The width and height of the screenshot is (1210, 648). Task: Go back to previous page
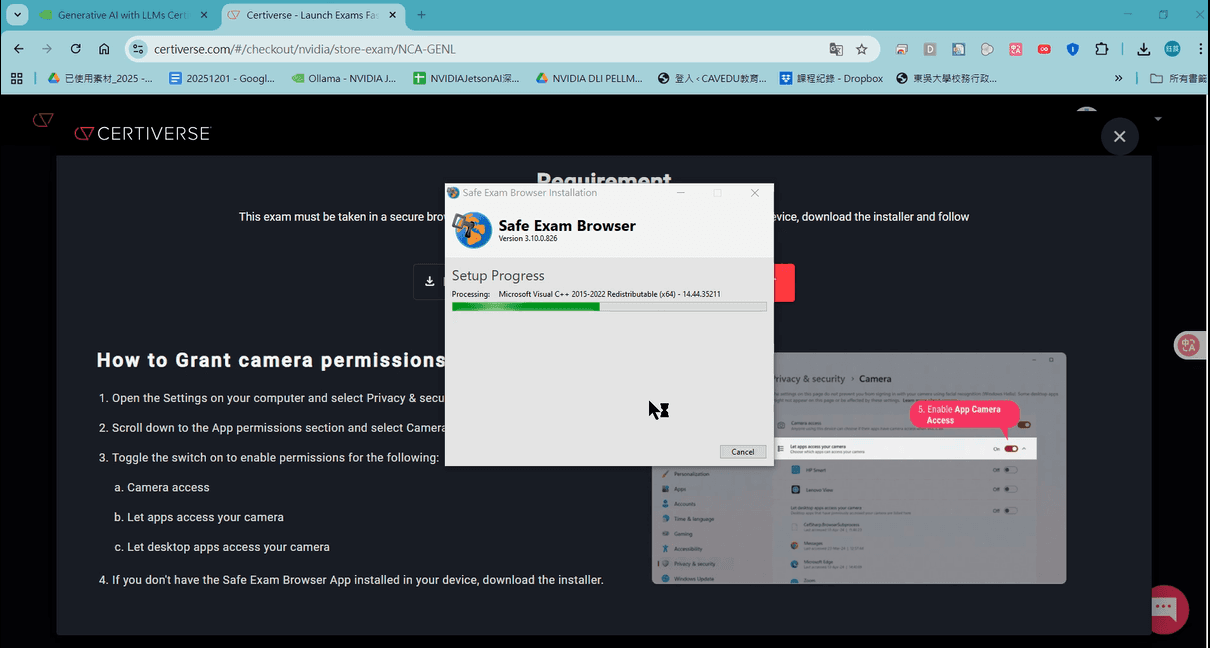19,48
